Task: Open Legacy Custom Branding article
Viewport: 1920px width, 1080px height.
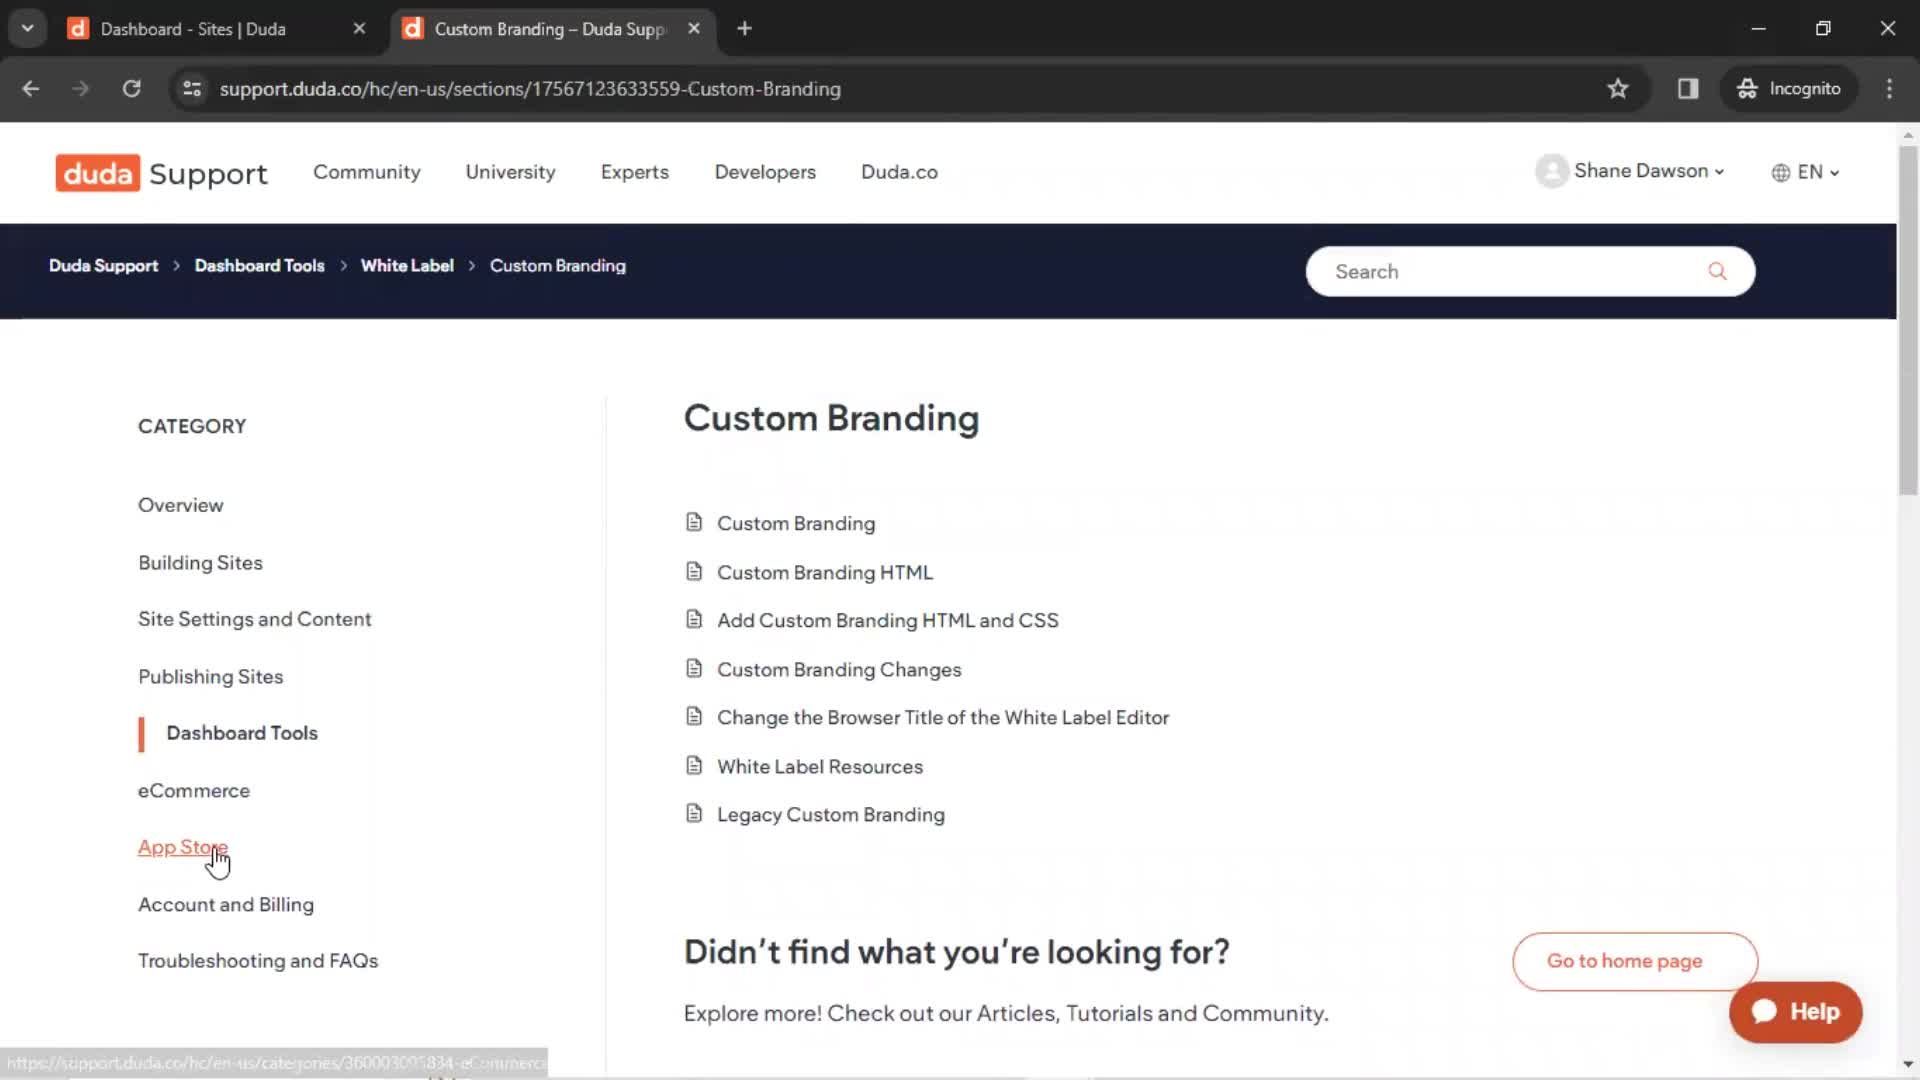Action: (x=831, y=814)
